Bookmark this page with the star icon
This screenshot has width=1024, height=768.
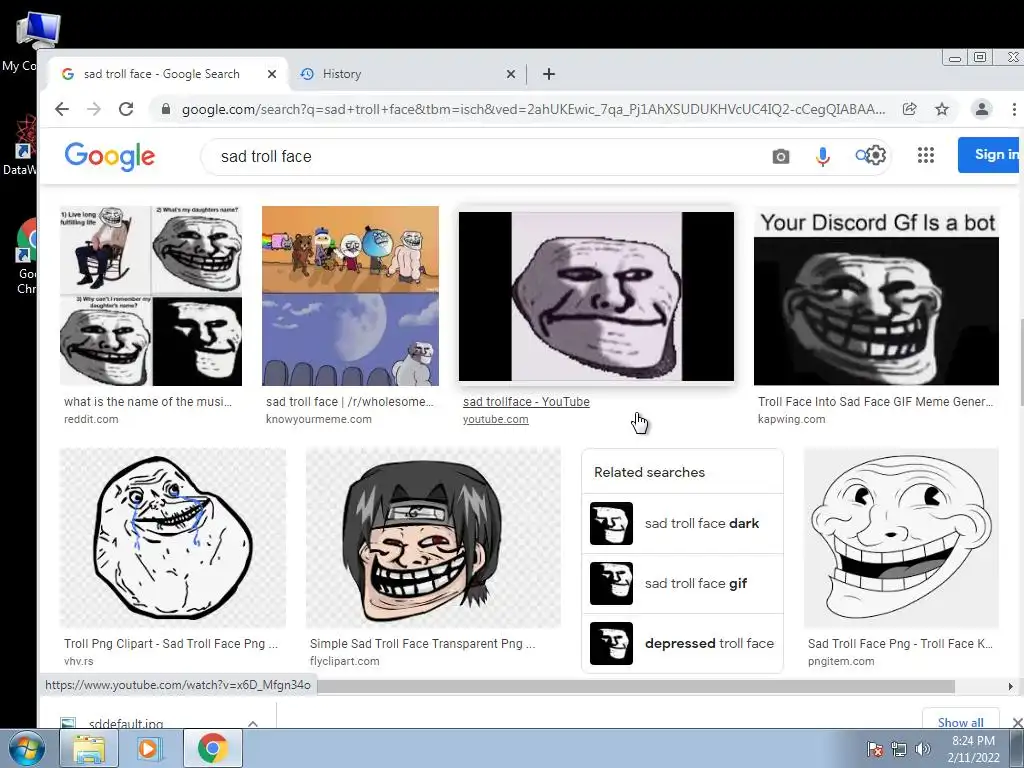coord(942,109)
